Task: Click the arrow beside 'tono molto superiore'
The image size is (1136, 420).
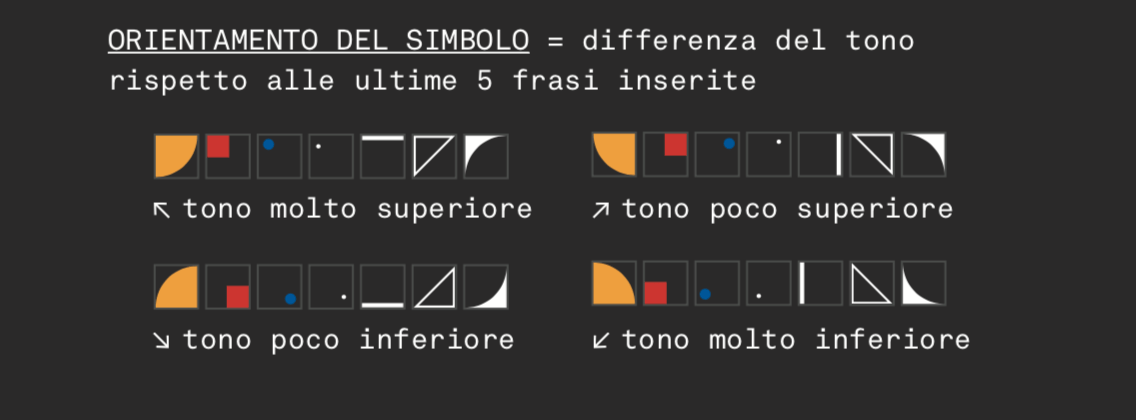Action: (160, 210)
